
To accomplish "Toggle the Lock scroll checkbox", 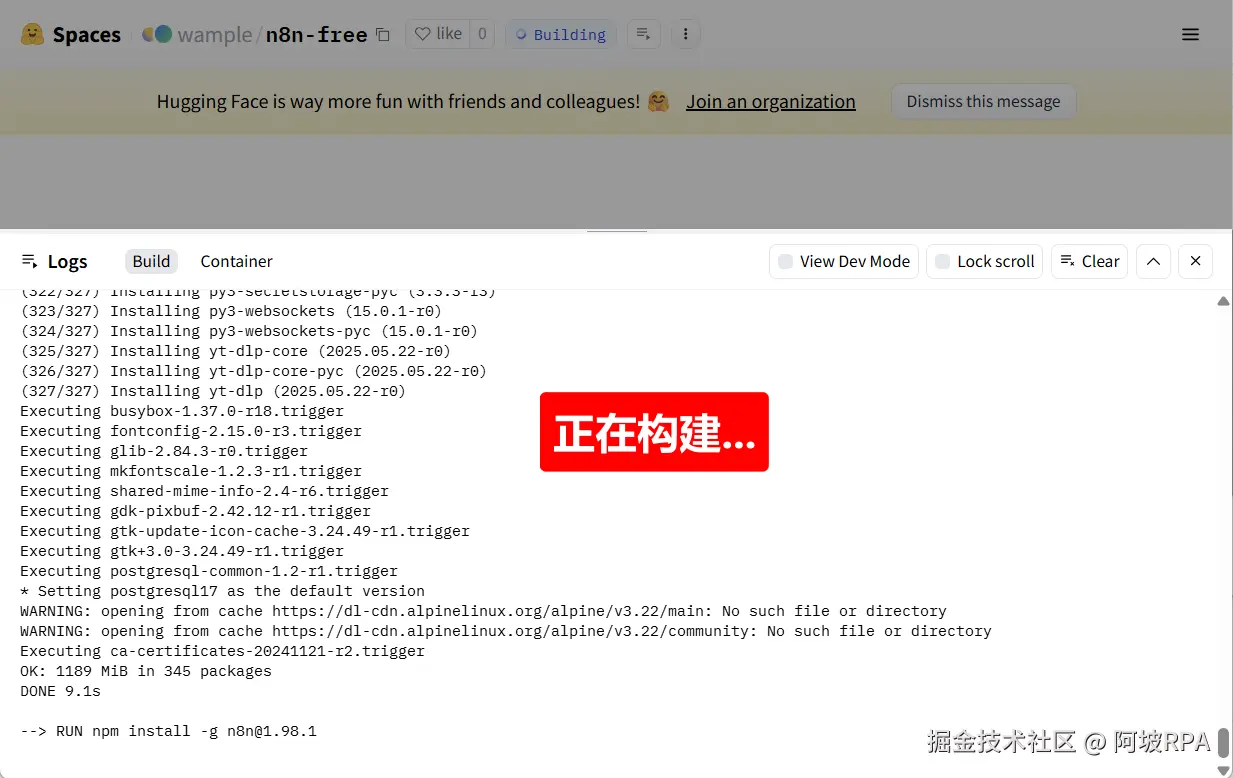I will (x=942, y=261).
